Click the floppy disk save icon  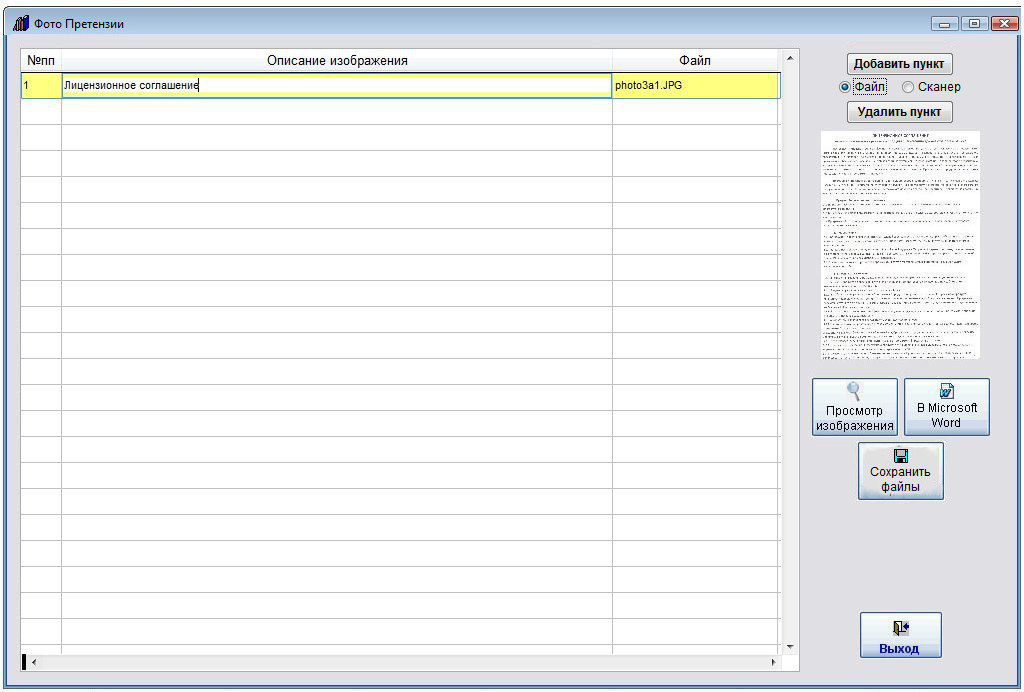click(x=901, y=455)
